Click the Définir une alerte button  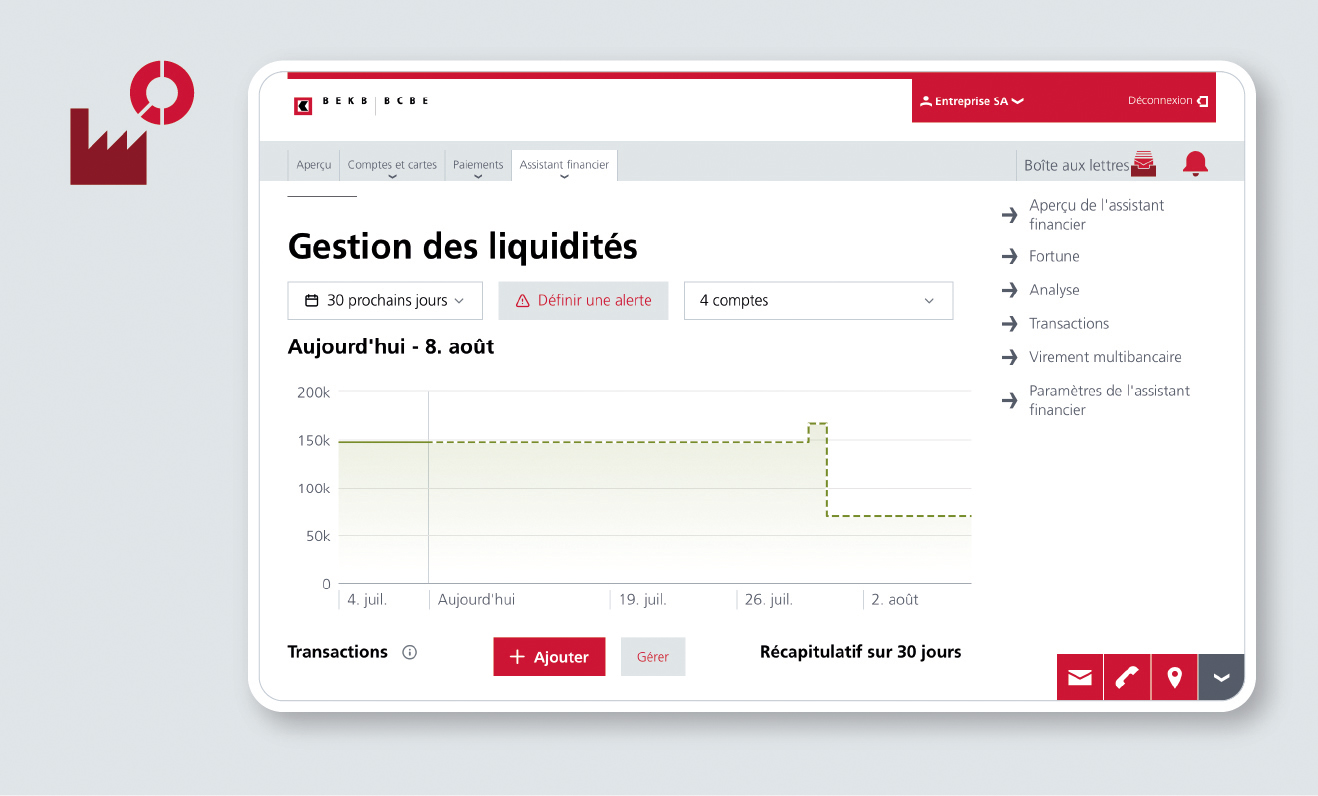[583, 301]
